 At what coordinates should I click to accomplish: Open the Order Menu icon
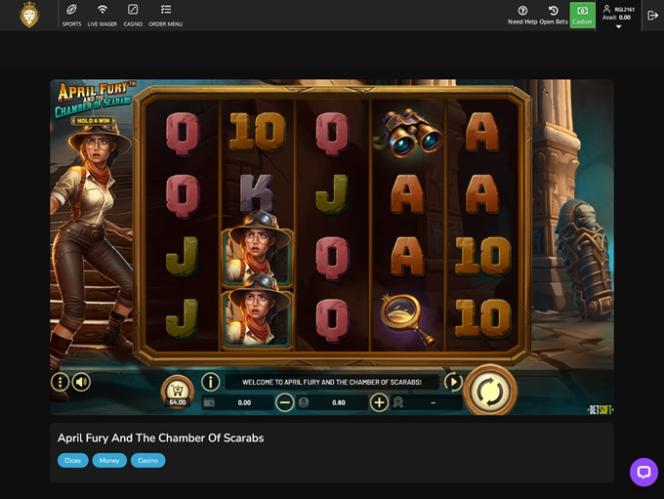[166, 15]
